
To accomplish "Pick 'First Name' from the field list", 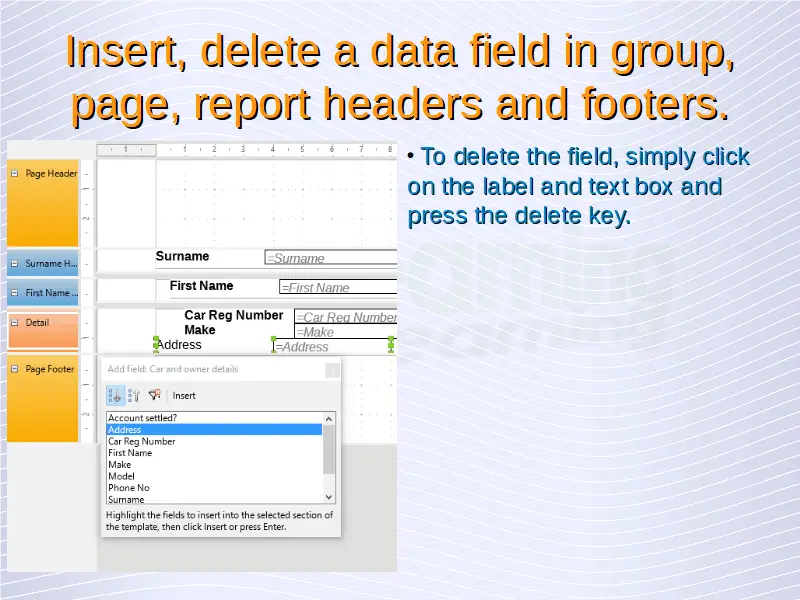I will (x=214, y=453).
